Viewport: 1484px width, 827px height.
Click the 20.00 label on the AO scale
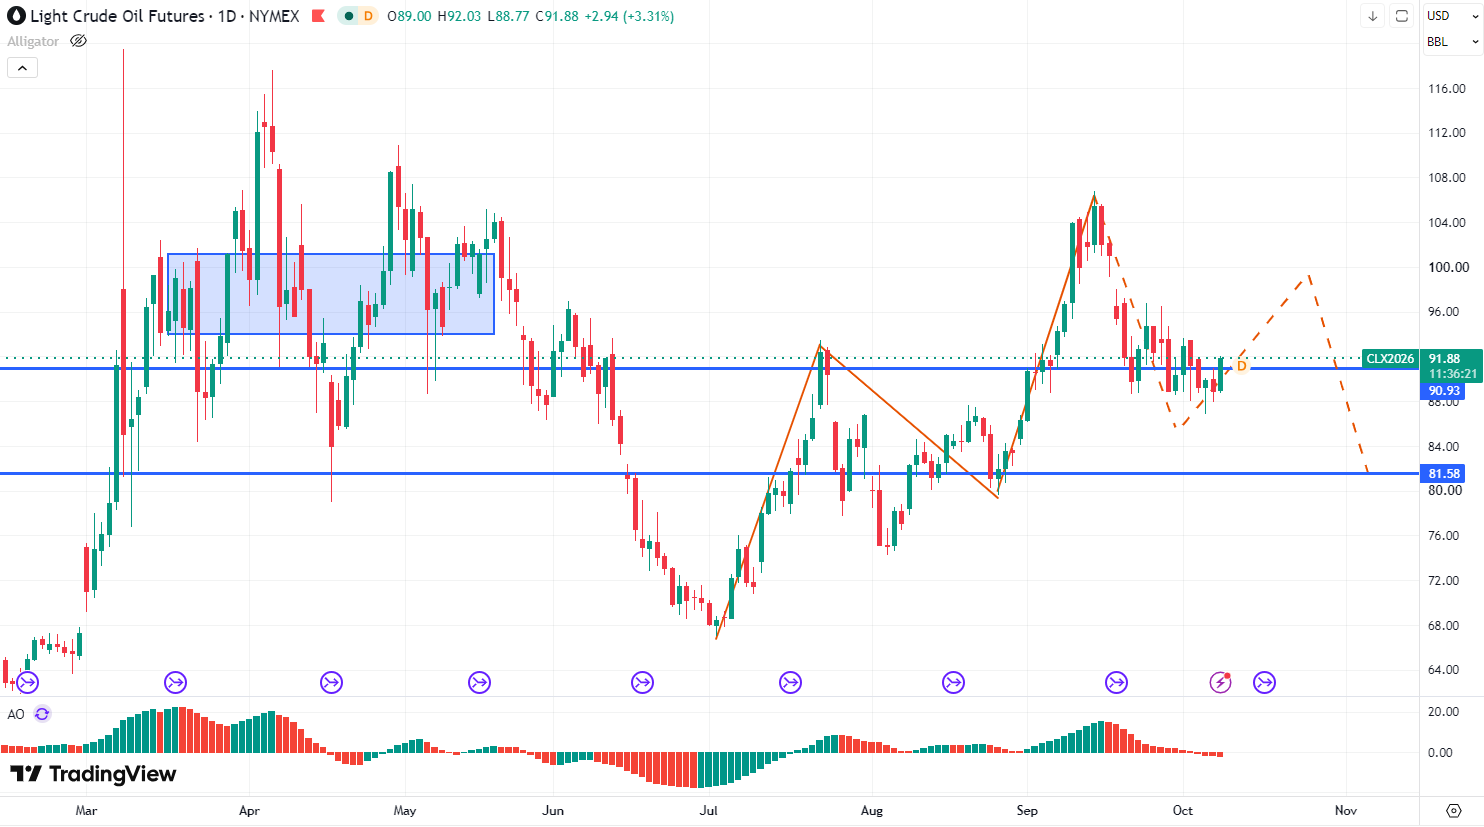pos(1443,712)
